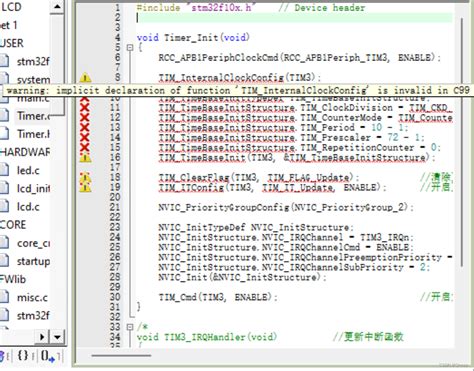
Task: Click the implicit declaration warning tooltip
Action: click(x=238, y=90)
